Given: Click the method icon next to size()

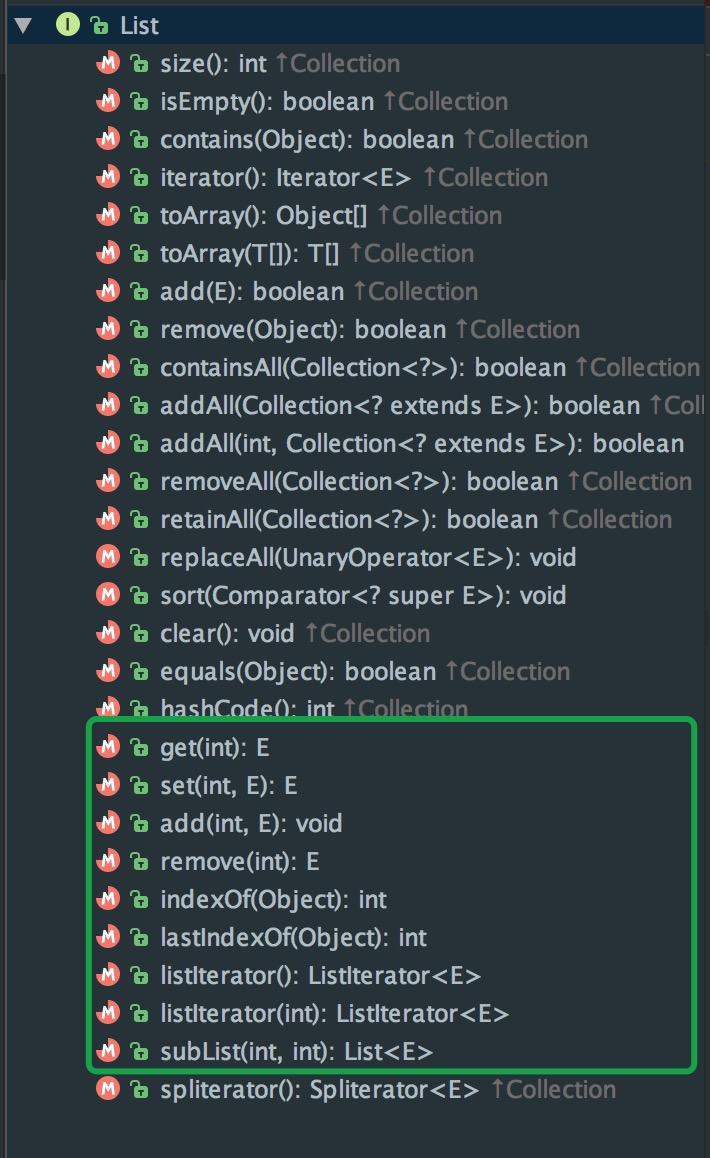Looking at the screenshot, I should pos(108,64).
